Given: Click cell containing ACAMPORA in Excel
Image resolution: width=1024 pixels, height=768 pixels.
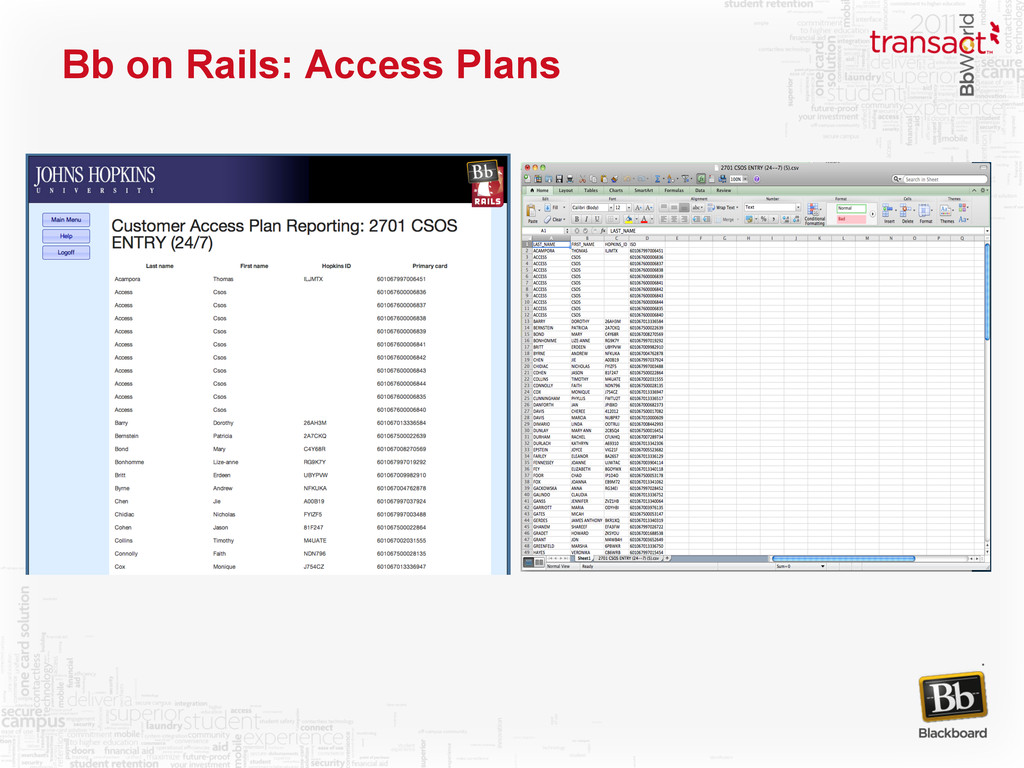Looking at the screenshot, I should pos(551,251).
